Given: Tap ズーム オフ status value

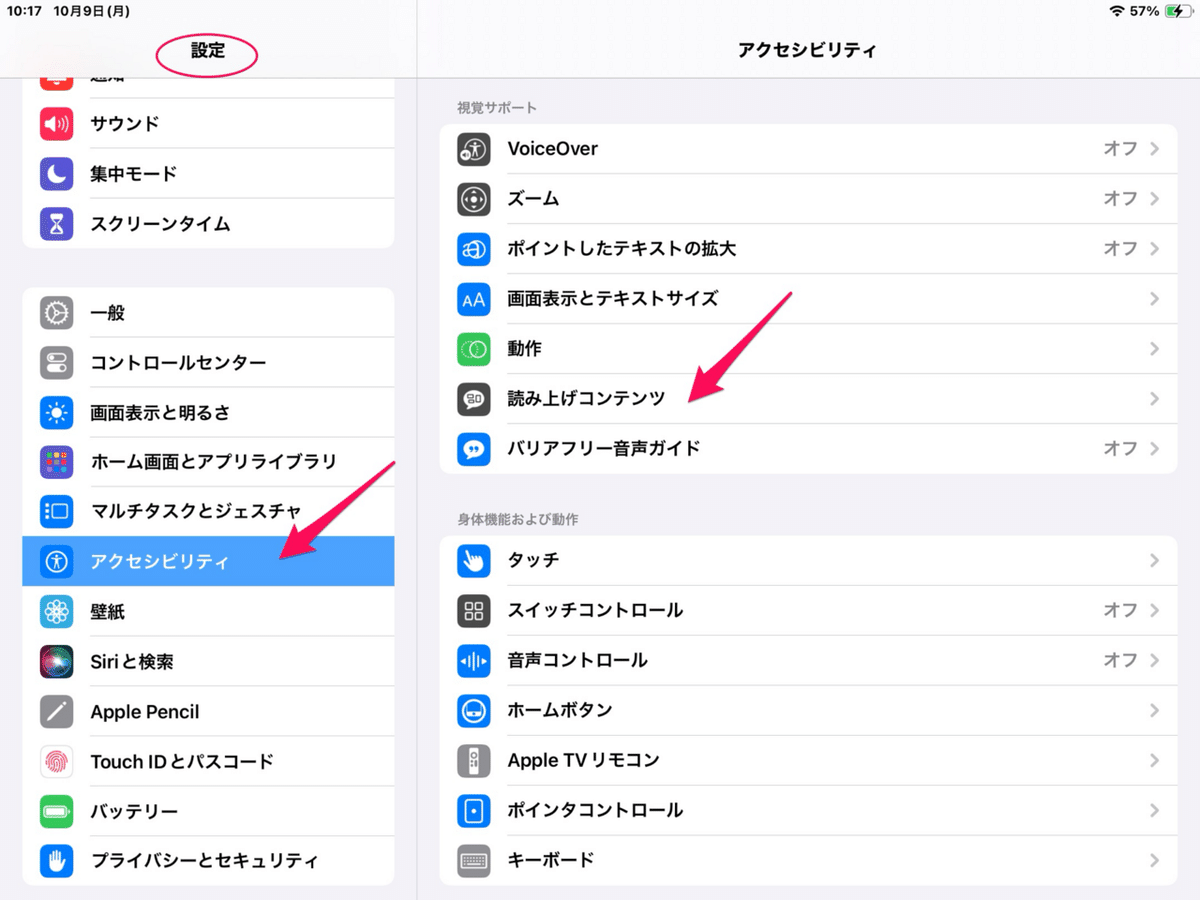Looking at the screenshot, I should 1120,199.
